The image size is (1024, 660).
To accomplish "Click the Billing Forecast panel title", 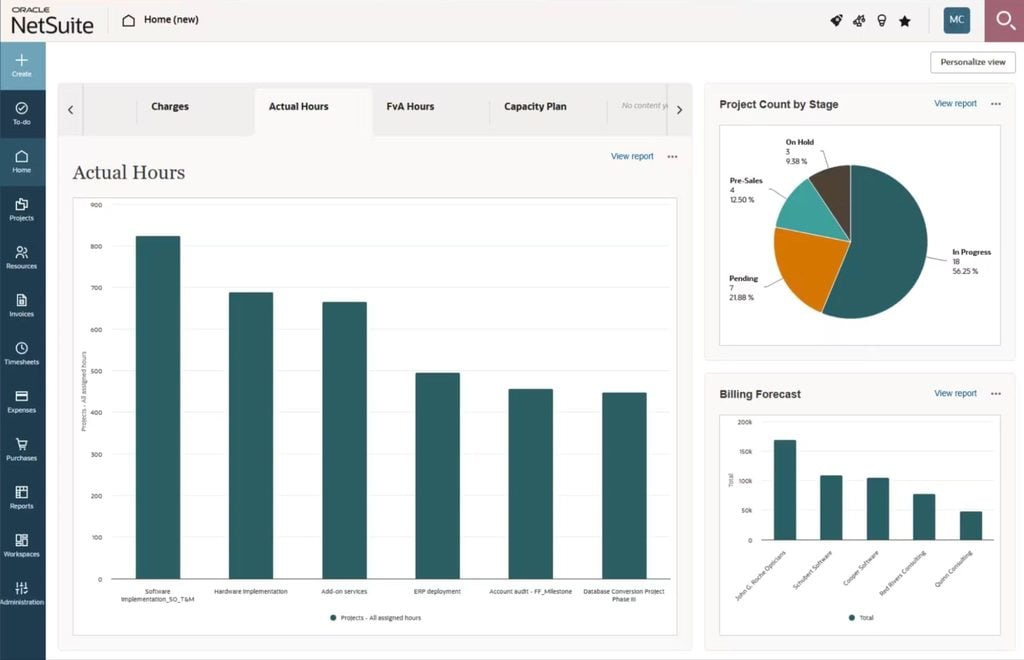I will tap(760, 394).
